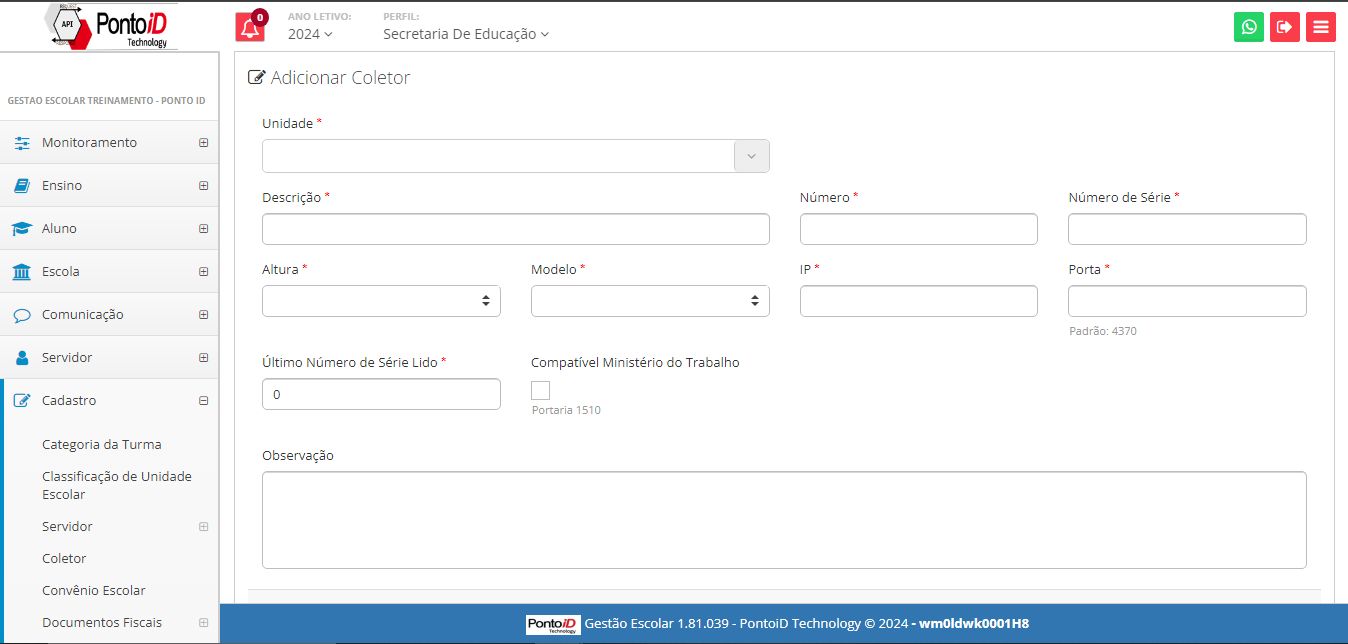The width and height of the screenshot is (1348, 644).
Task: Click the Aluno graduation cap icon
Action: click(x=22, y=229)
